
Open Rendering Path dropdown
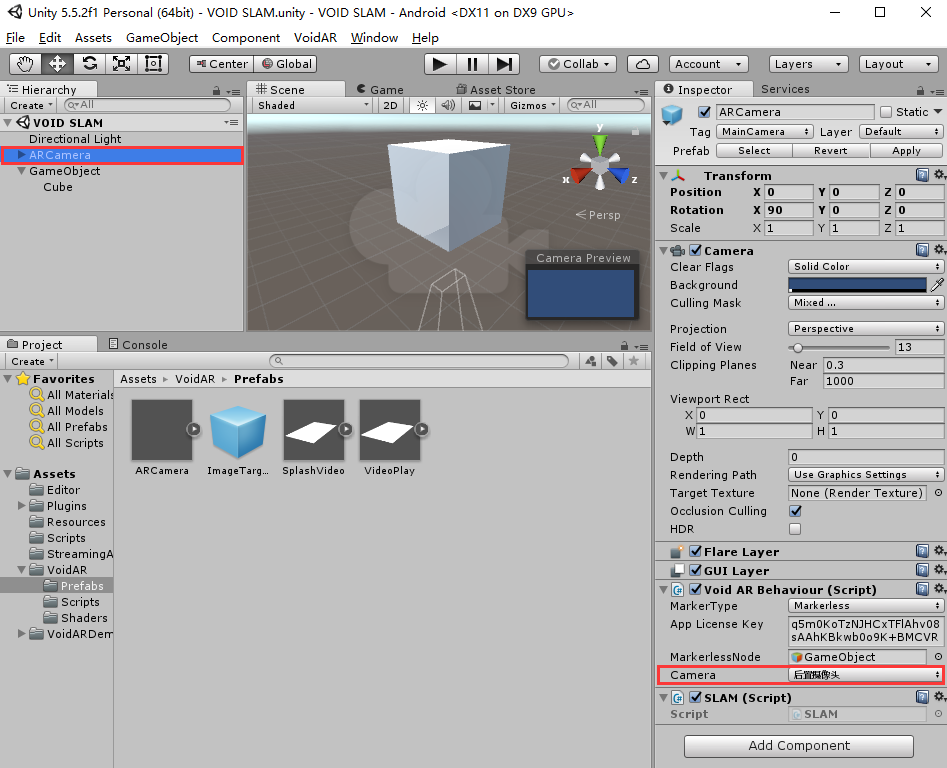point(865,475)
